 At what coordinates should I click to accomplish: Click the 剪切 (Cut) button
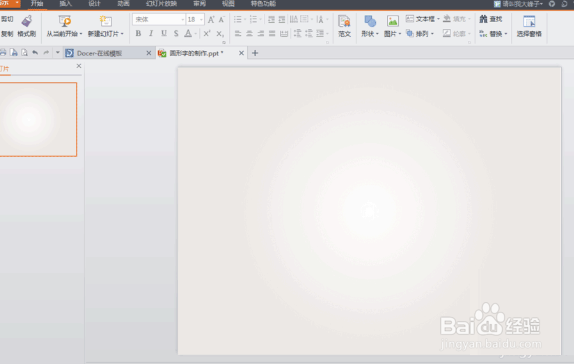pyautogui.click(x=7, y=19)
